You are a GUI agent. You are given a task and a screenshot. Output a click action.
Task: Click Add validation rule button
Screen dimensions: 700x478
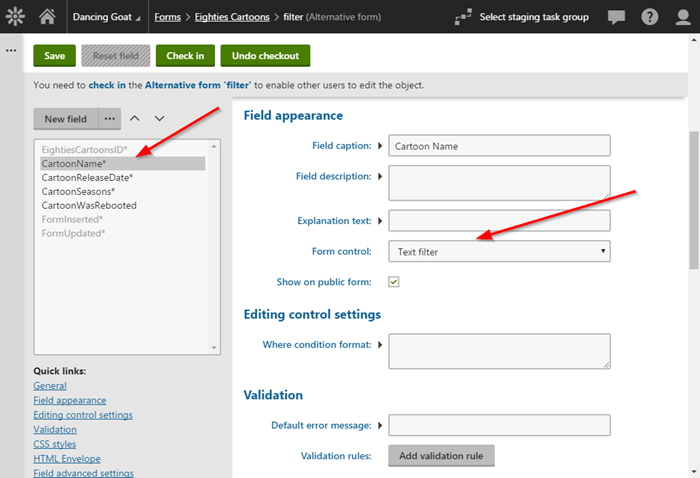441,456
